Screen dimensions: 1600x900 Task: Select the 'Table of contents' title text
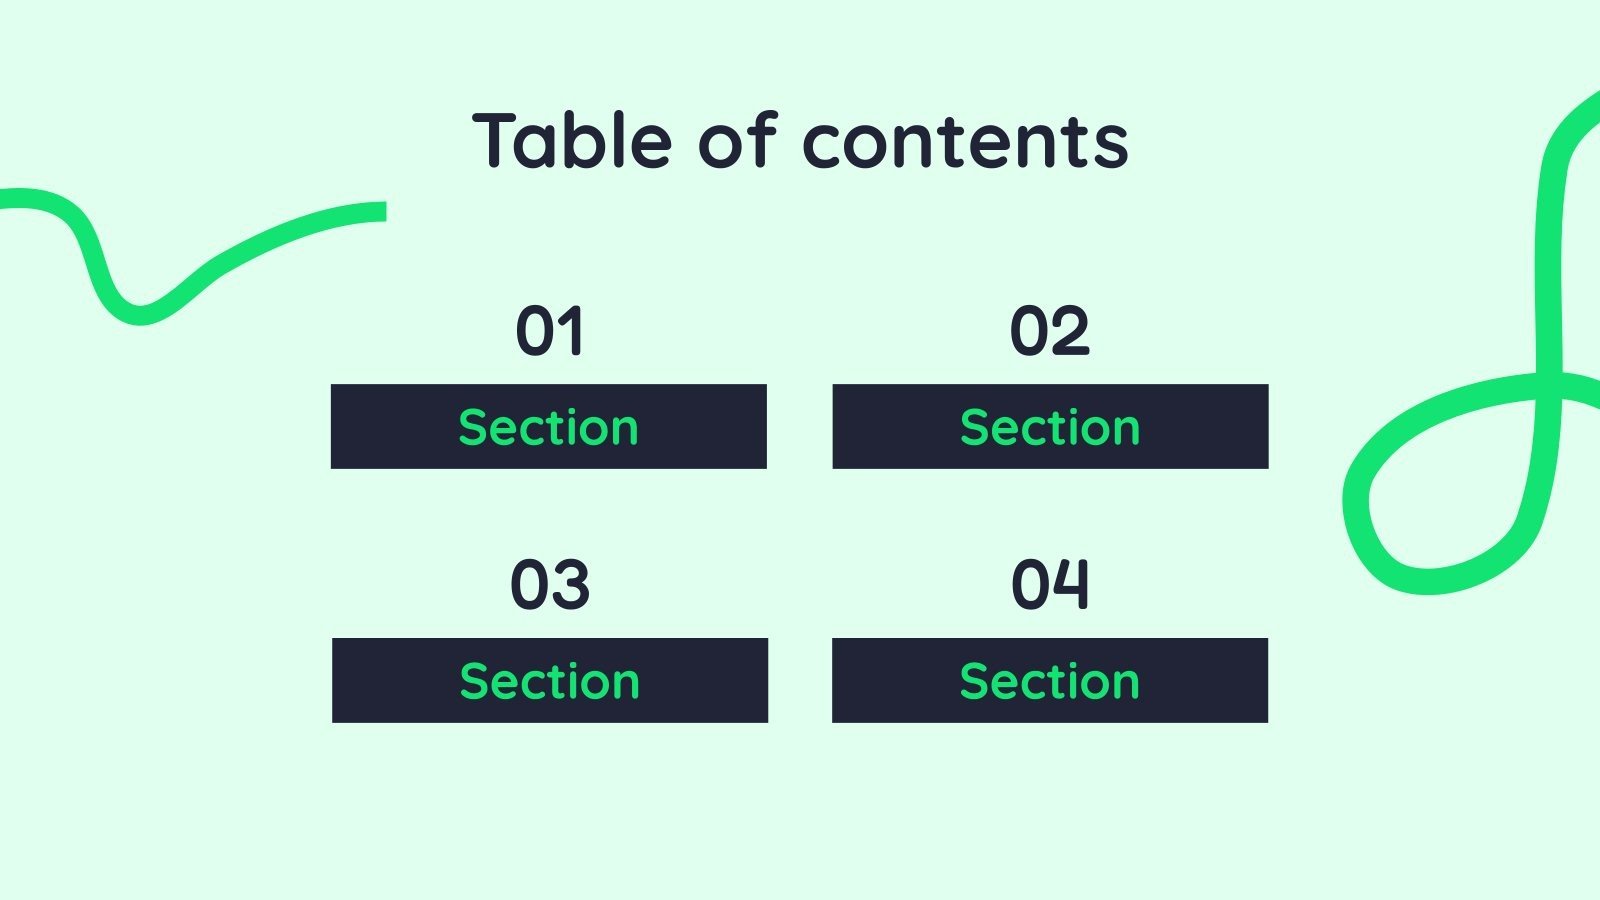tap(800, 140)
